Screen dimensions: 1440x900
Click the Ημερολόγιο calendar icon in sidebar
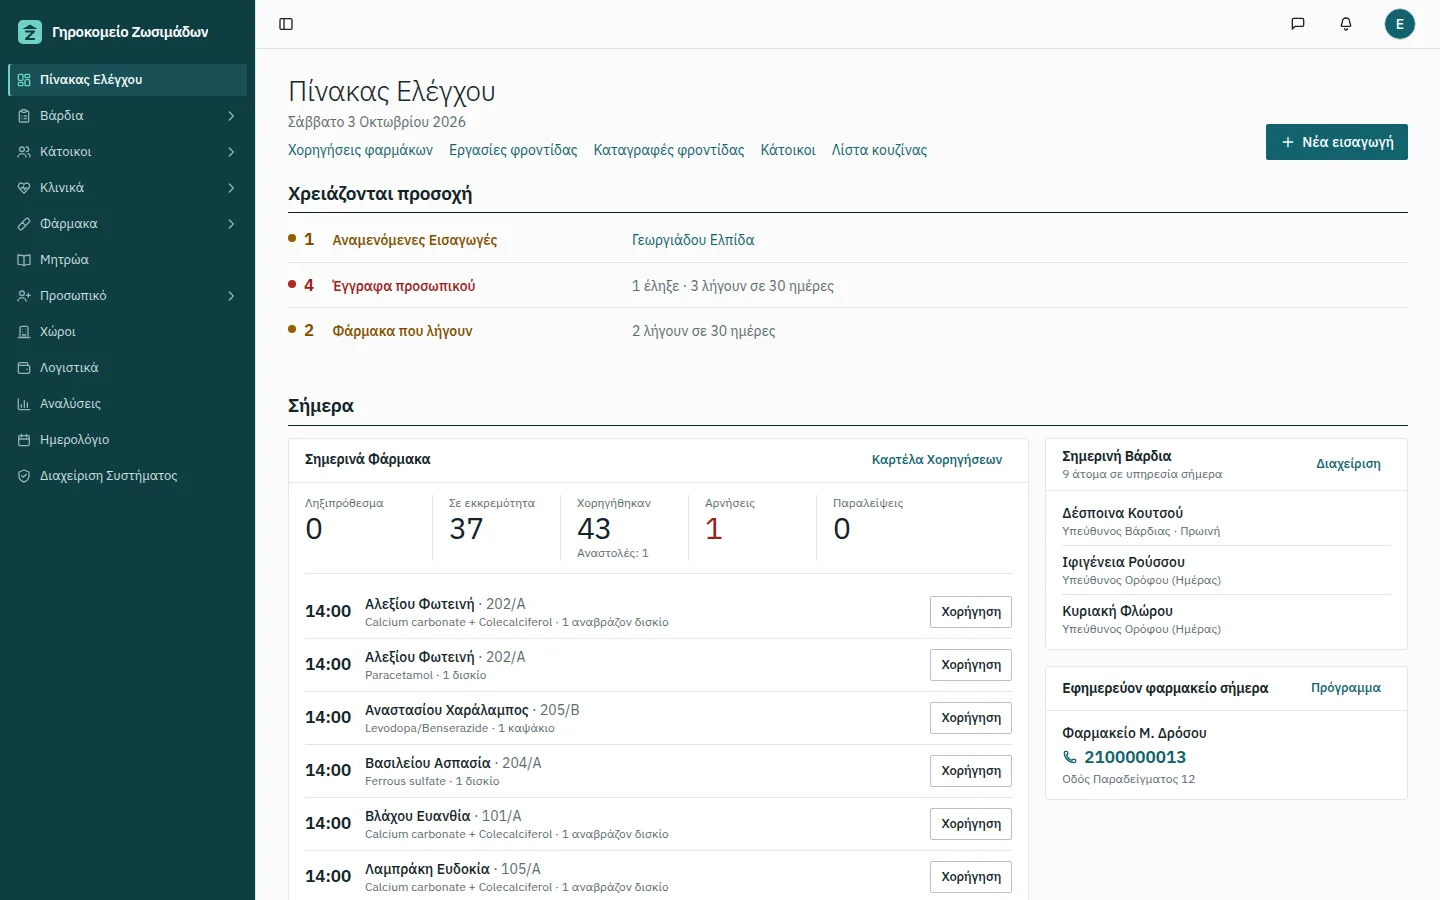click(24, 440)
